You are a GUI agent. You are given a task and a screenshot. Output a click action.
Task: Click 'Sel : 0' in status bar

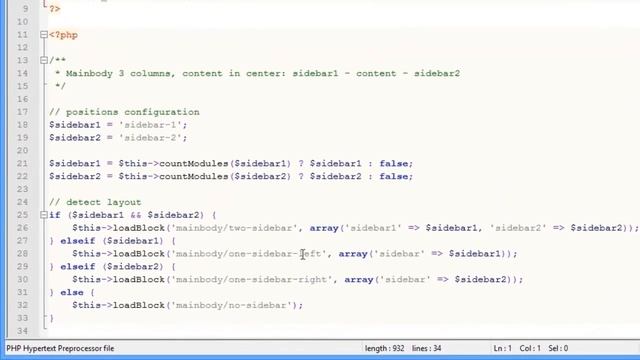tap(558, 349)
